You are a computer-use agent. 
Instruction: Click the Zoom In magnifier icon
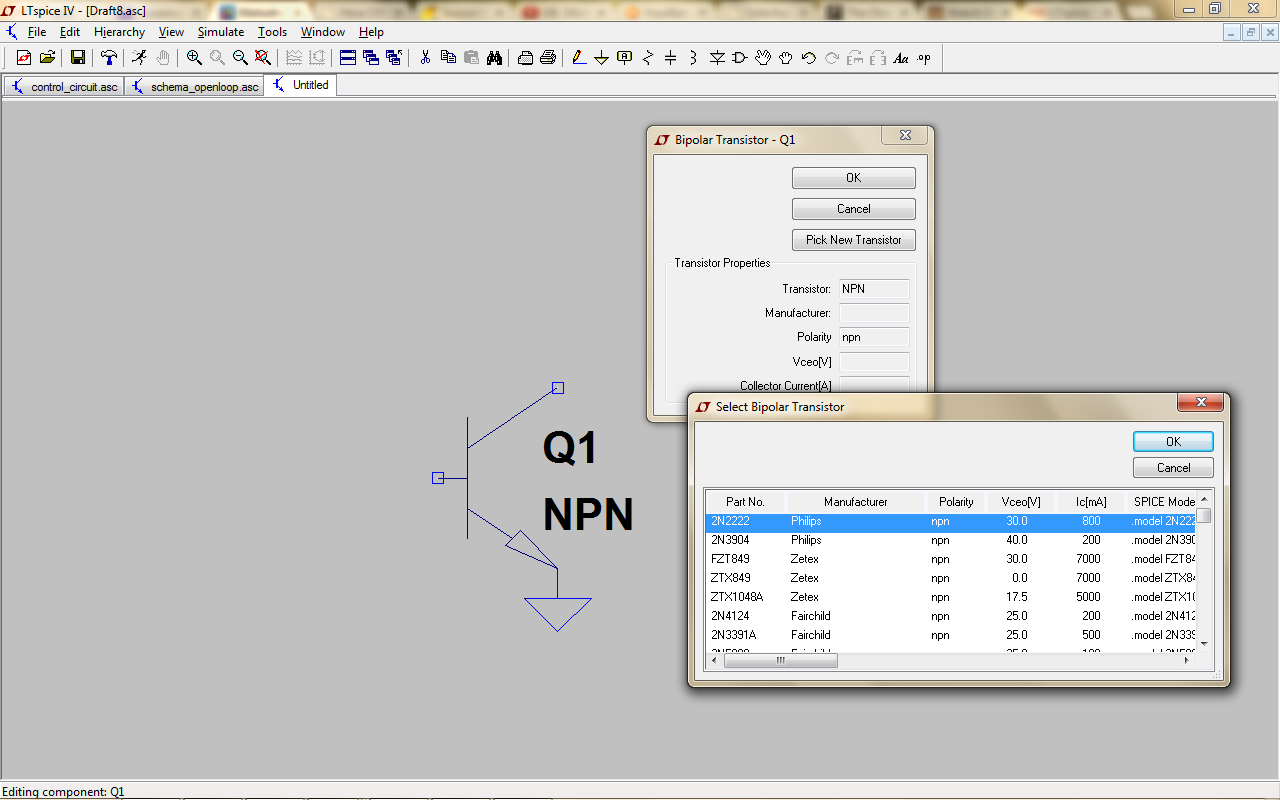[x=194, y=58]
